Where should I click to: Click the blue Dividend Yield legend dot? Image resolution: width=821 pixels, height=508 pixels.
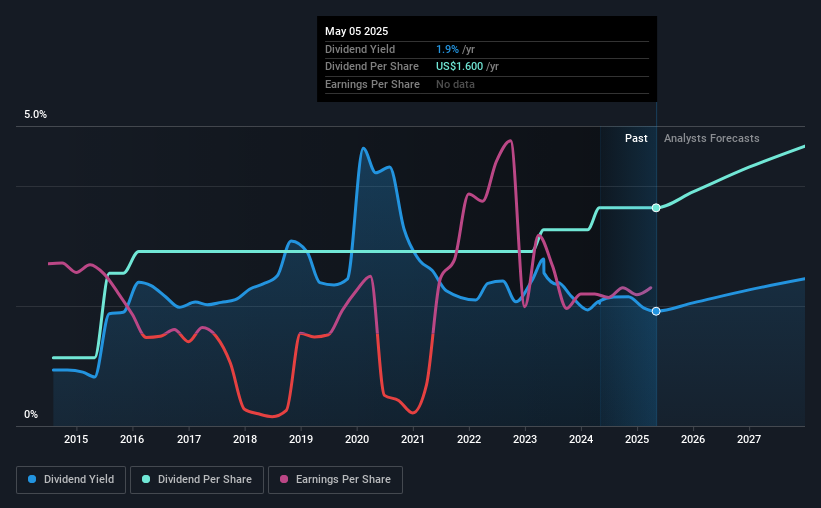pyautogui.click(x=32, y=479)
